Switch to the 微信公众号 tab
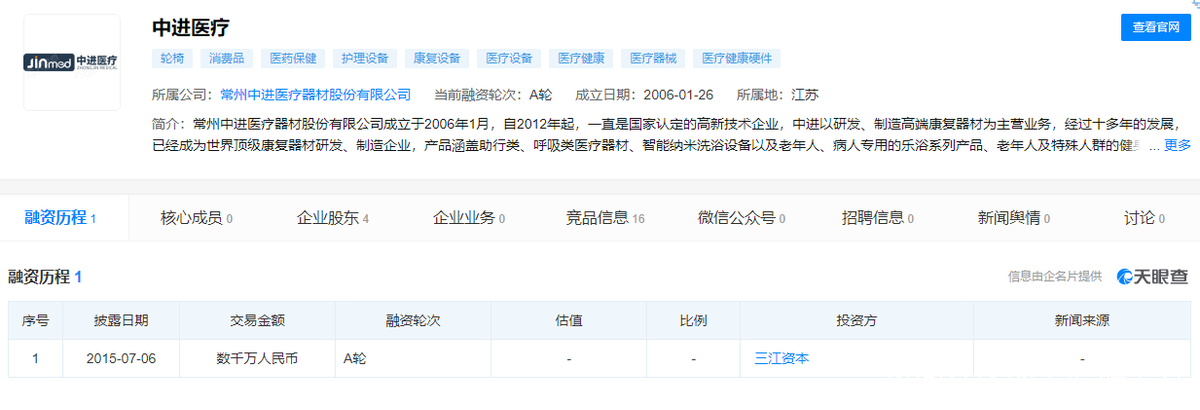1200x410 pixels. (741, 217)
